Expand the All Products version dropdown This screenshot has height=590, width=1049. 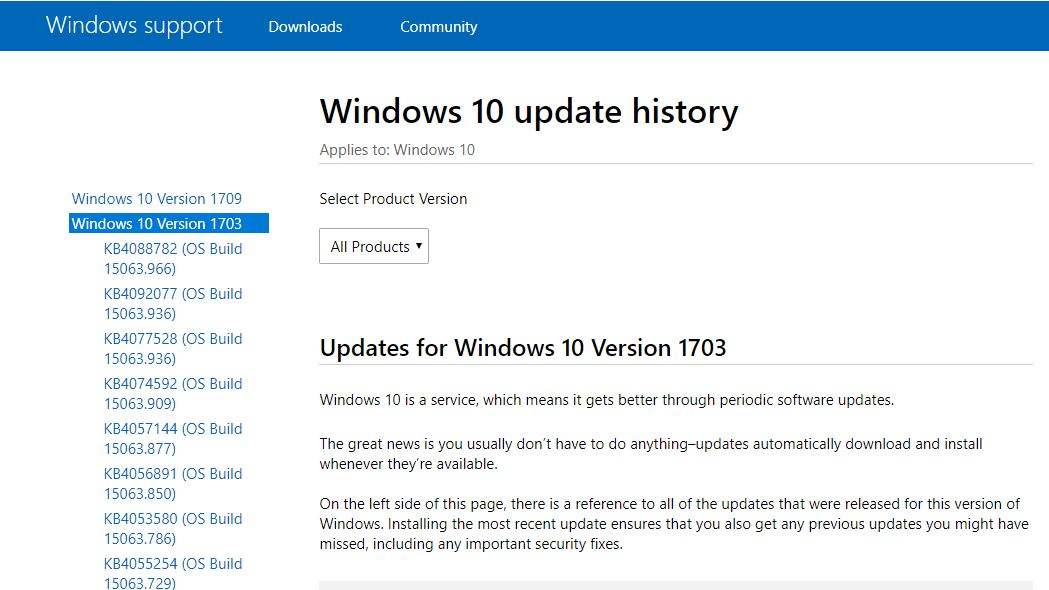pos(374,246)
